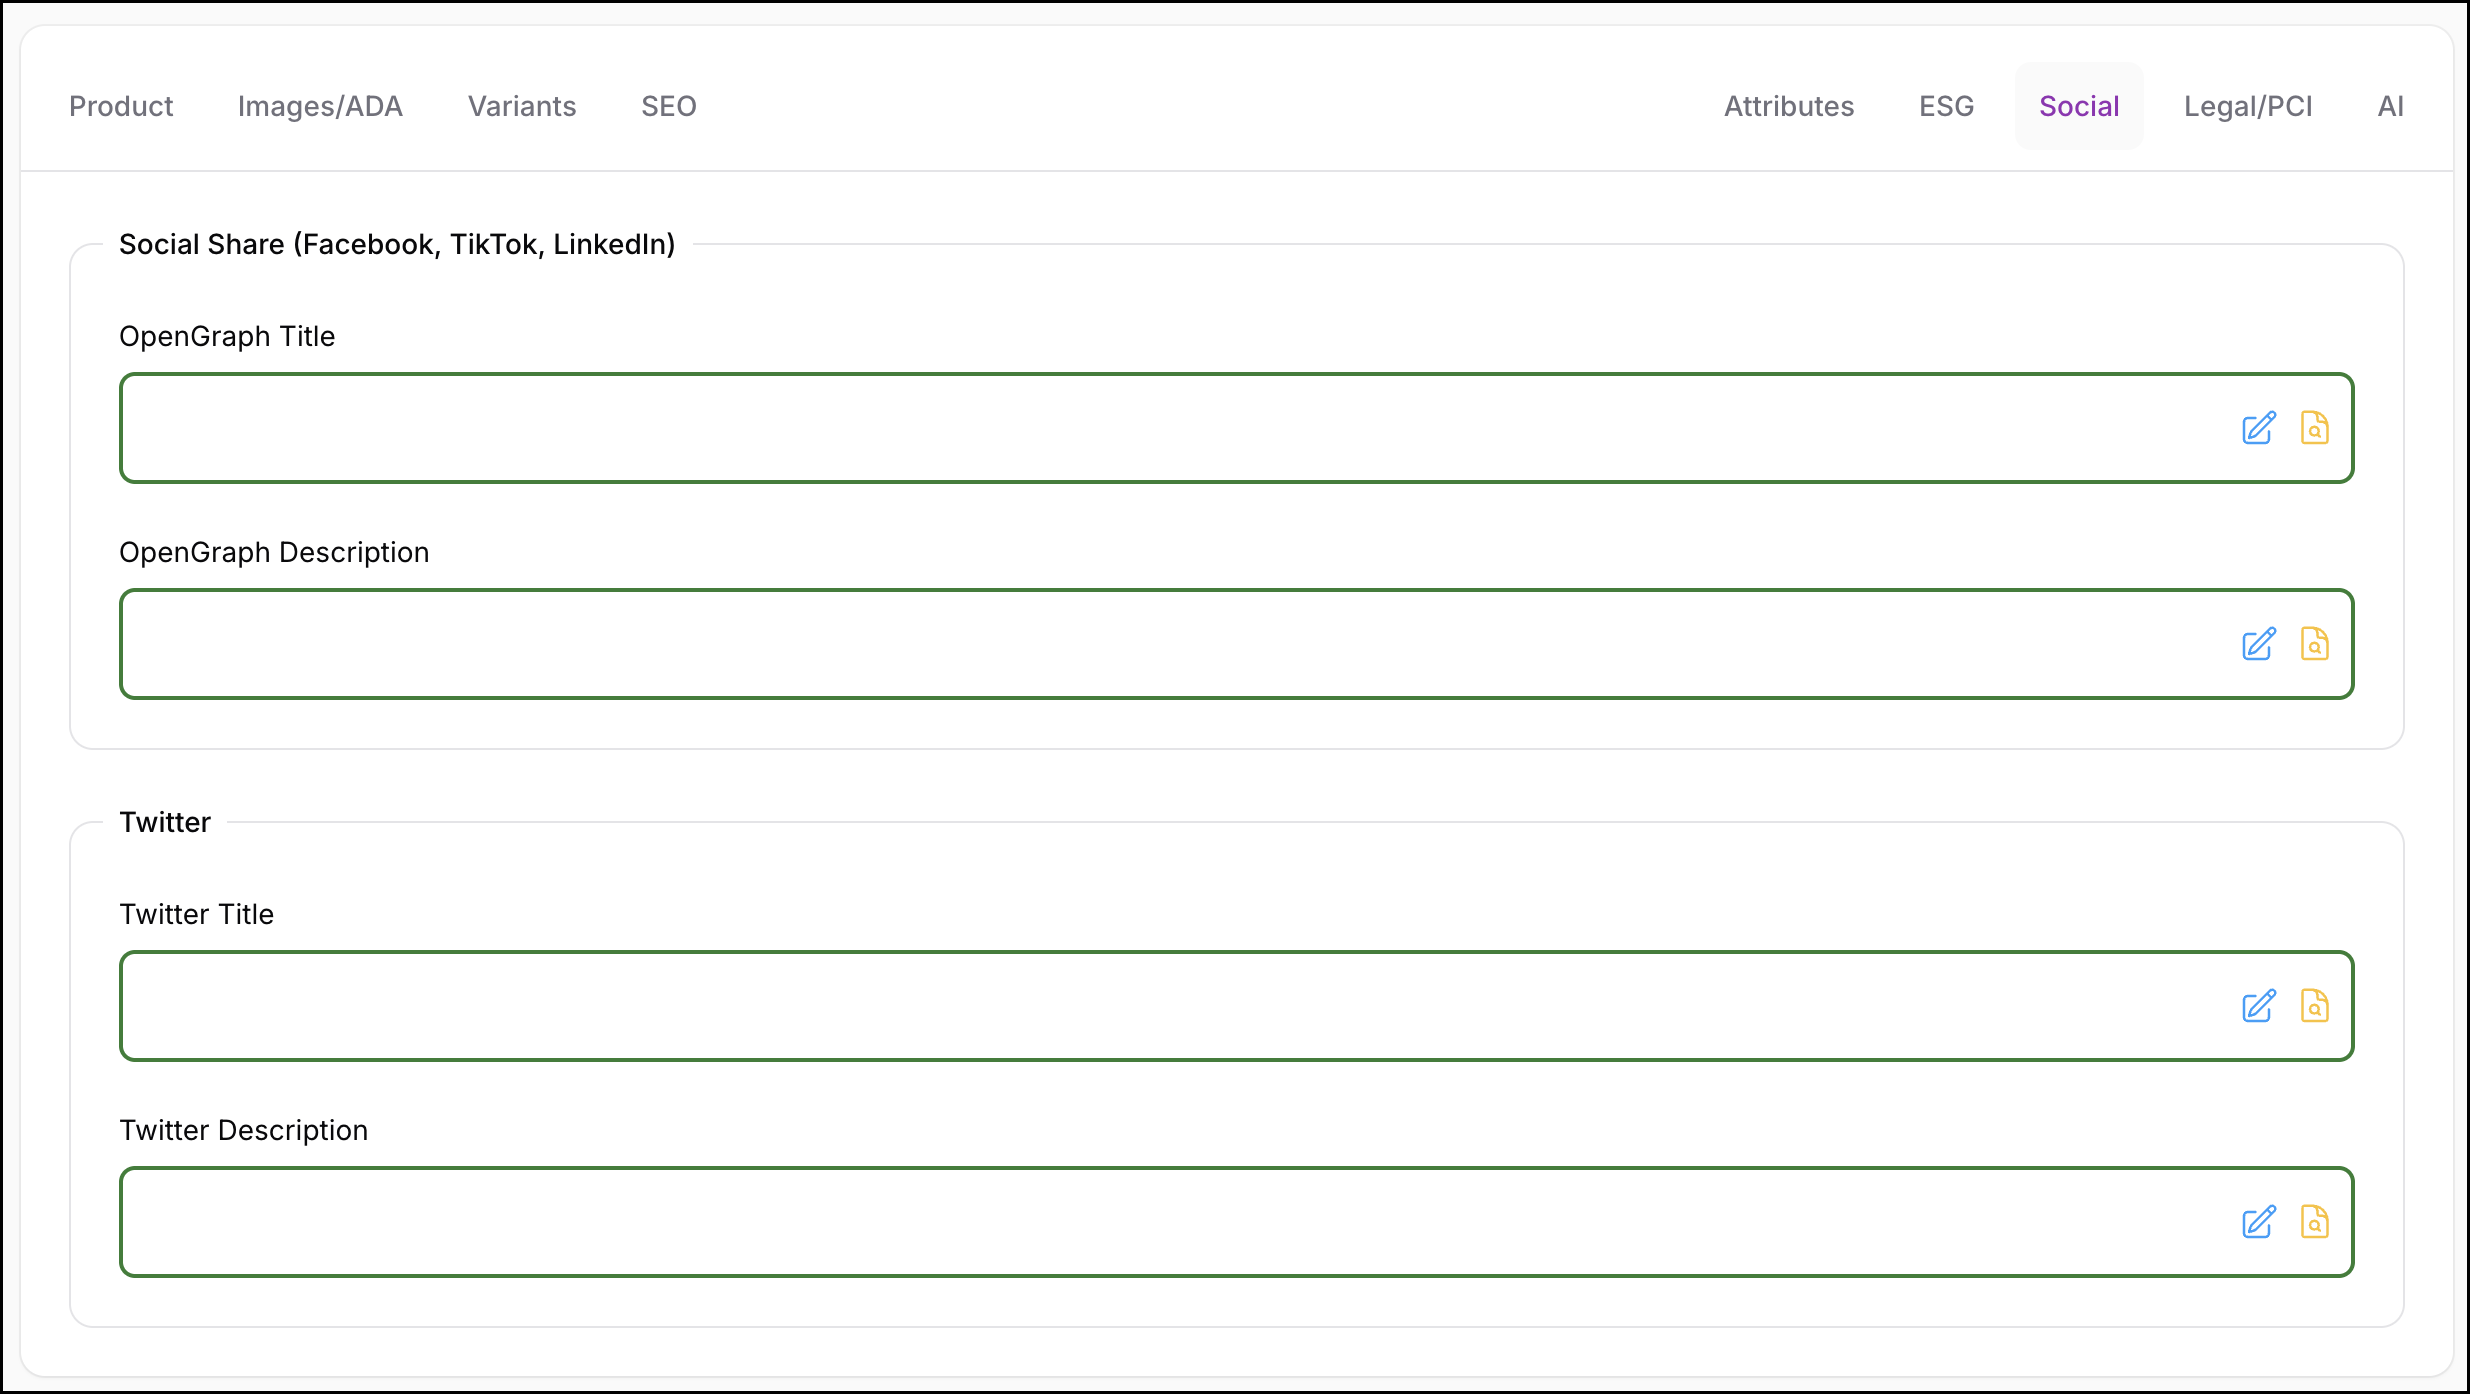The width and height of the screenshot is (2470, 1394).
Task: Switch to the AI tab
Action: point(2390,106)
